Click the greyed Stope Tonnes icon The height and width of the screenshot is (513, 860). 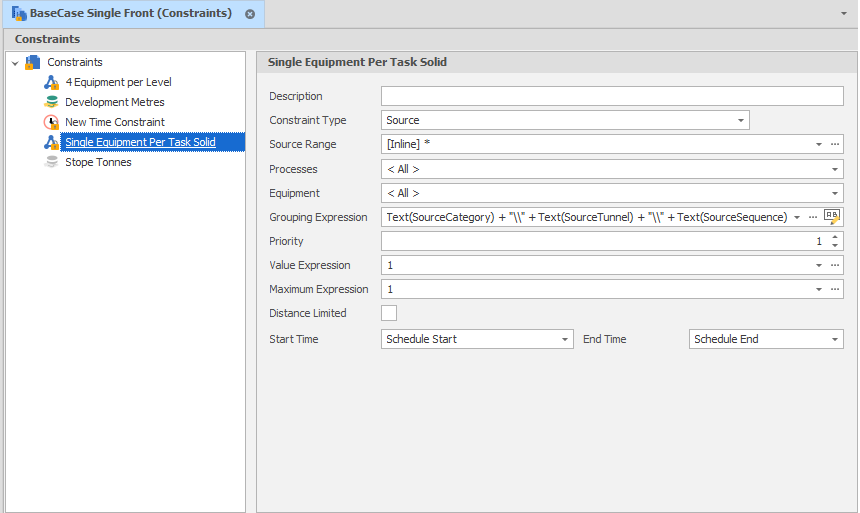[x=51, y=163]
